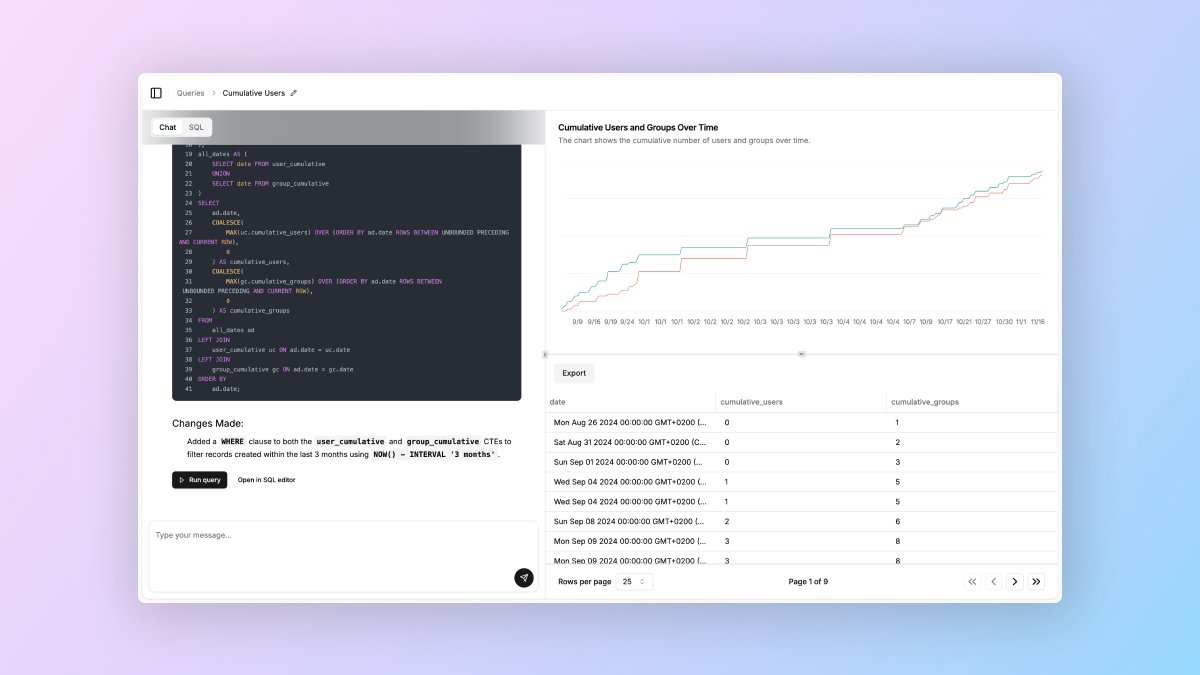
Task: Click the Changes Made heading
Action: click(207, 423)
